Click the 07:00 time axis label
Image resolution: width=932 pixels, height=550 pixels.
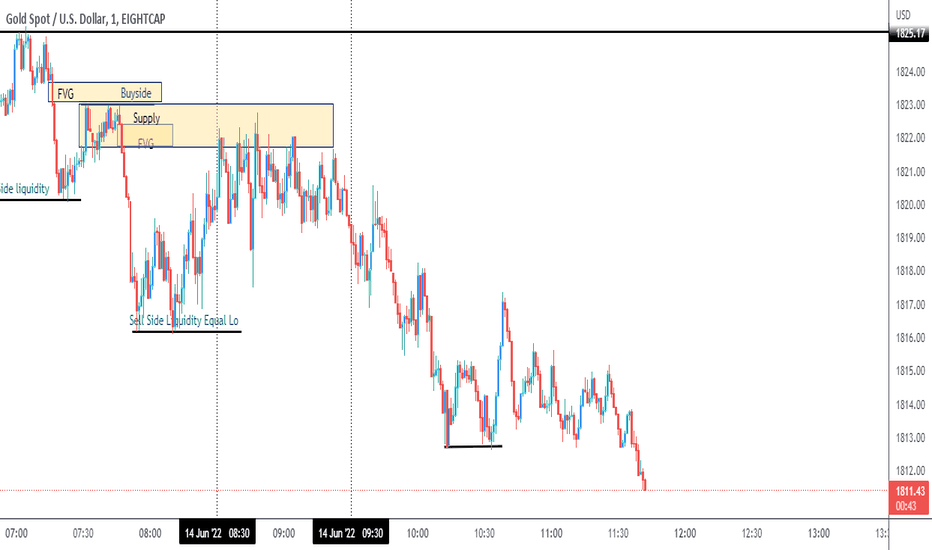17,533
